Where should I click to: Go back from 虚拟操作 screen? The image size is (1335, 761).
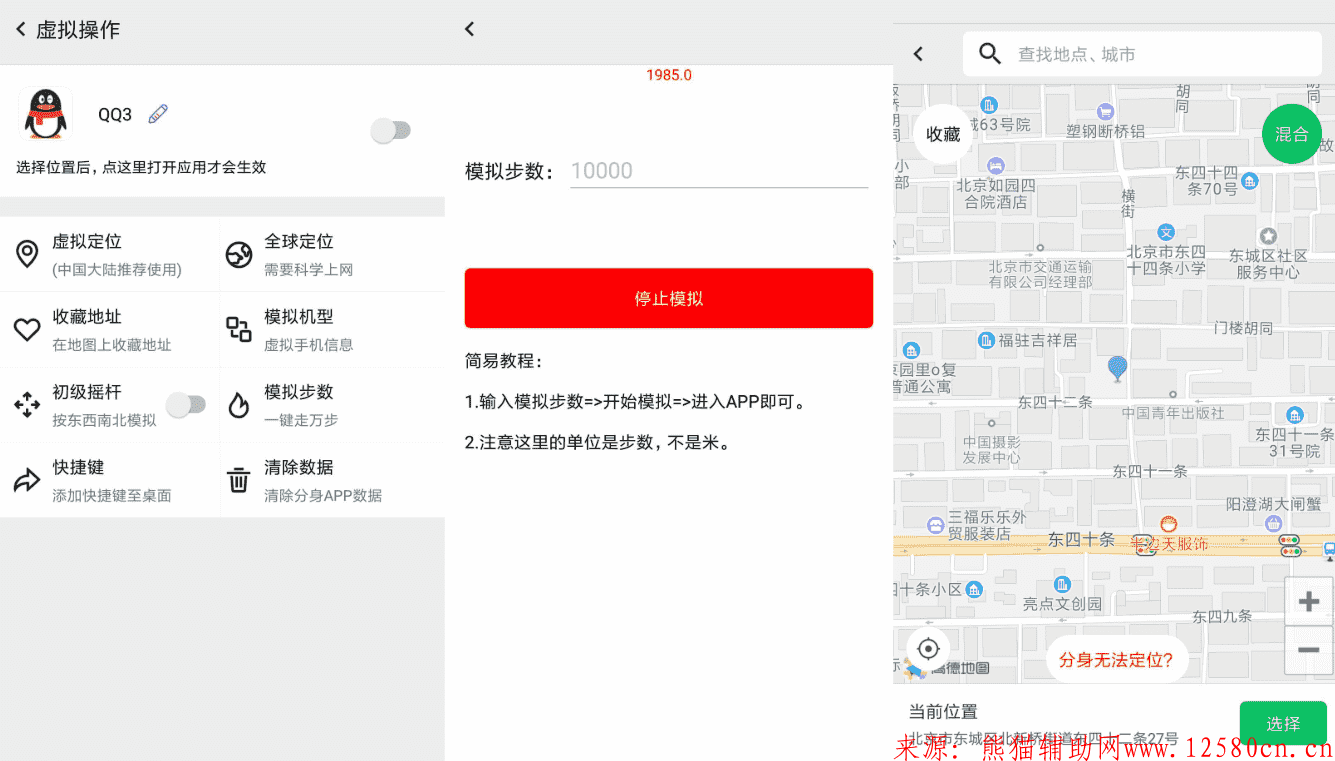21,30
